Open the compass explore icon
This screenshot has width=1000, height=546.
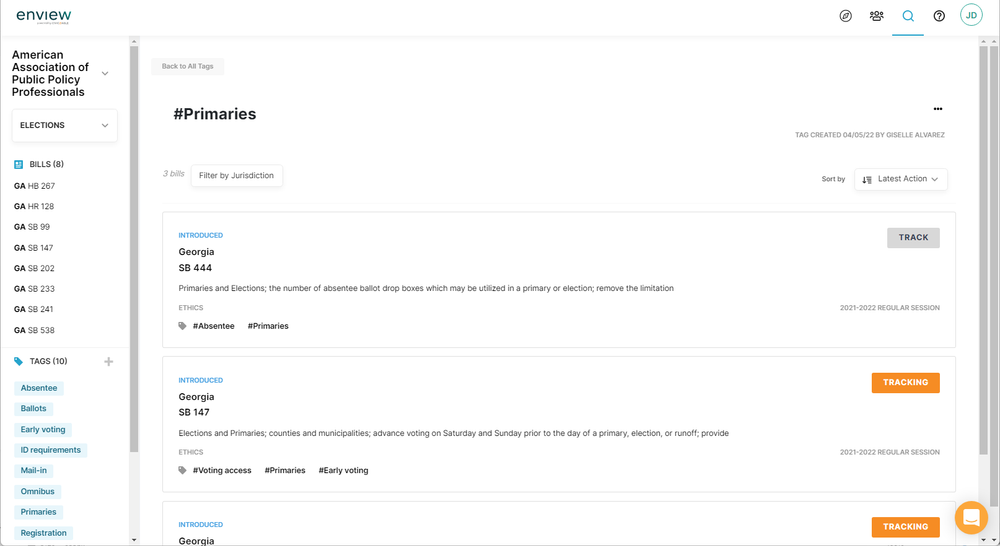846,16
